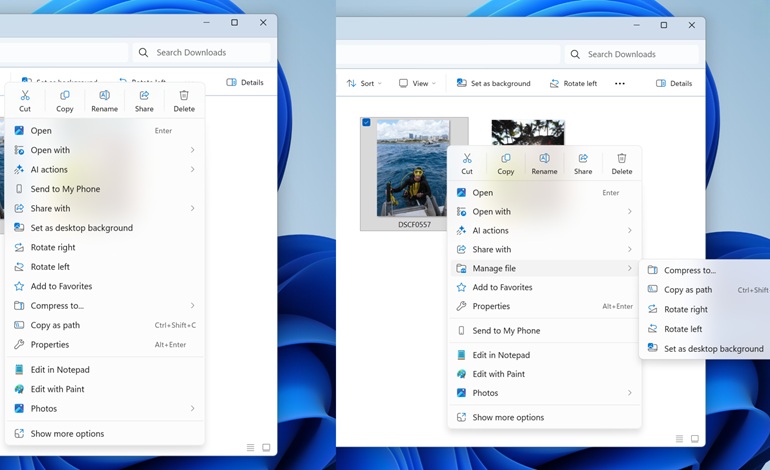770x470 pixels.
Task: Choose Rotate right in left context menu
Action: click(x=105, y=247)
